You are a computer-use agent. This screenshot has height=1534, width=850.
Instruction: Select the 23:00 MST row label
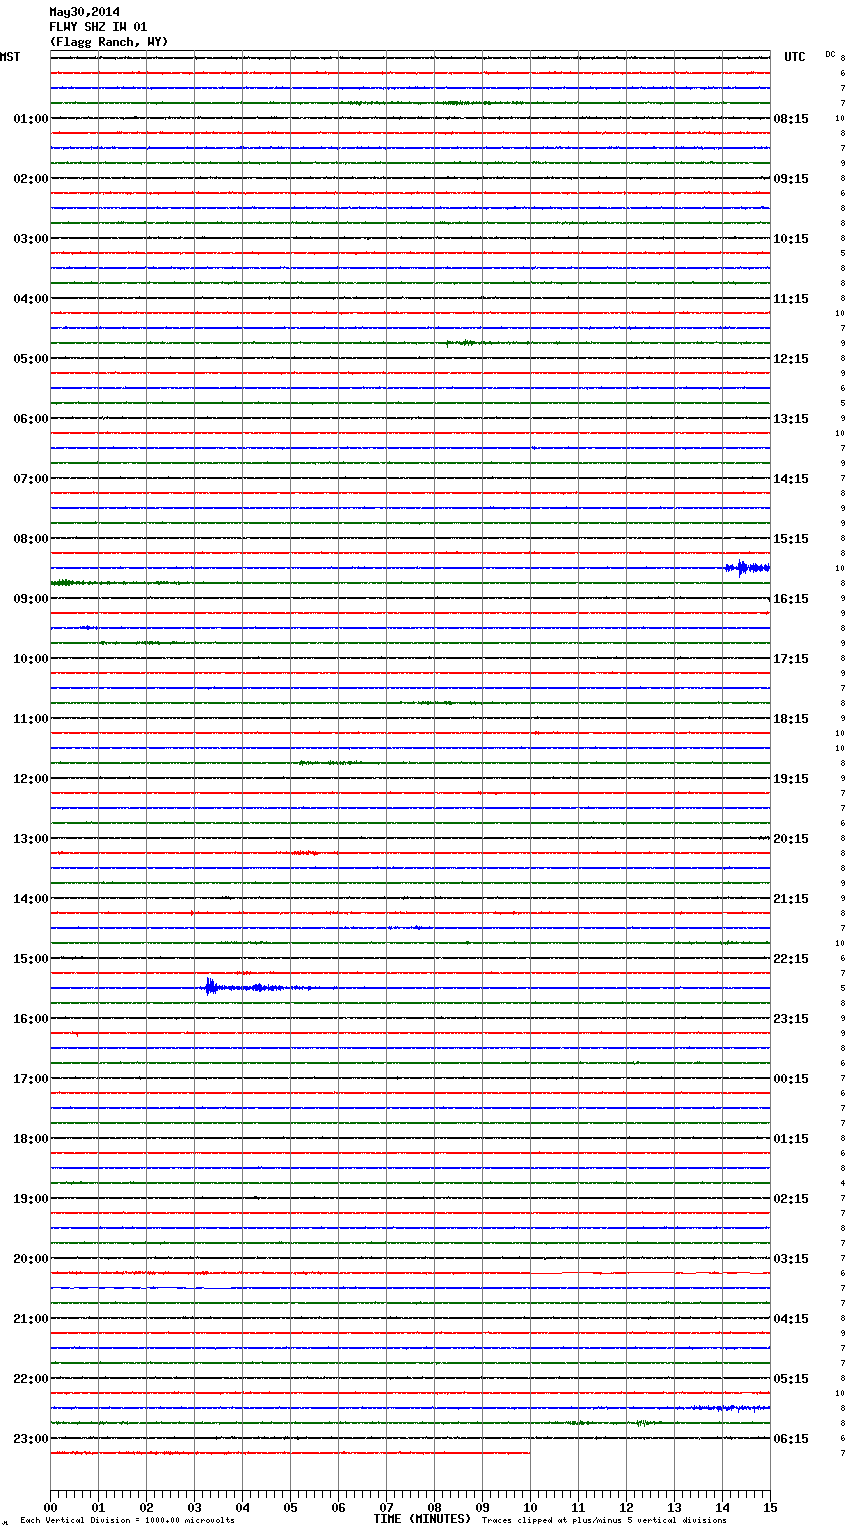tap(31, 1439)
